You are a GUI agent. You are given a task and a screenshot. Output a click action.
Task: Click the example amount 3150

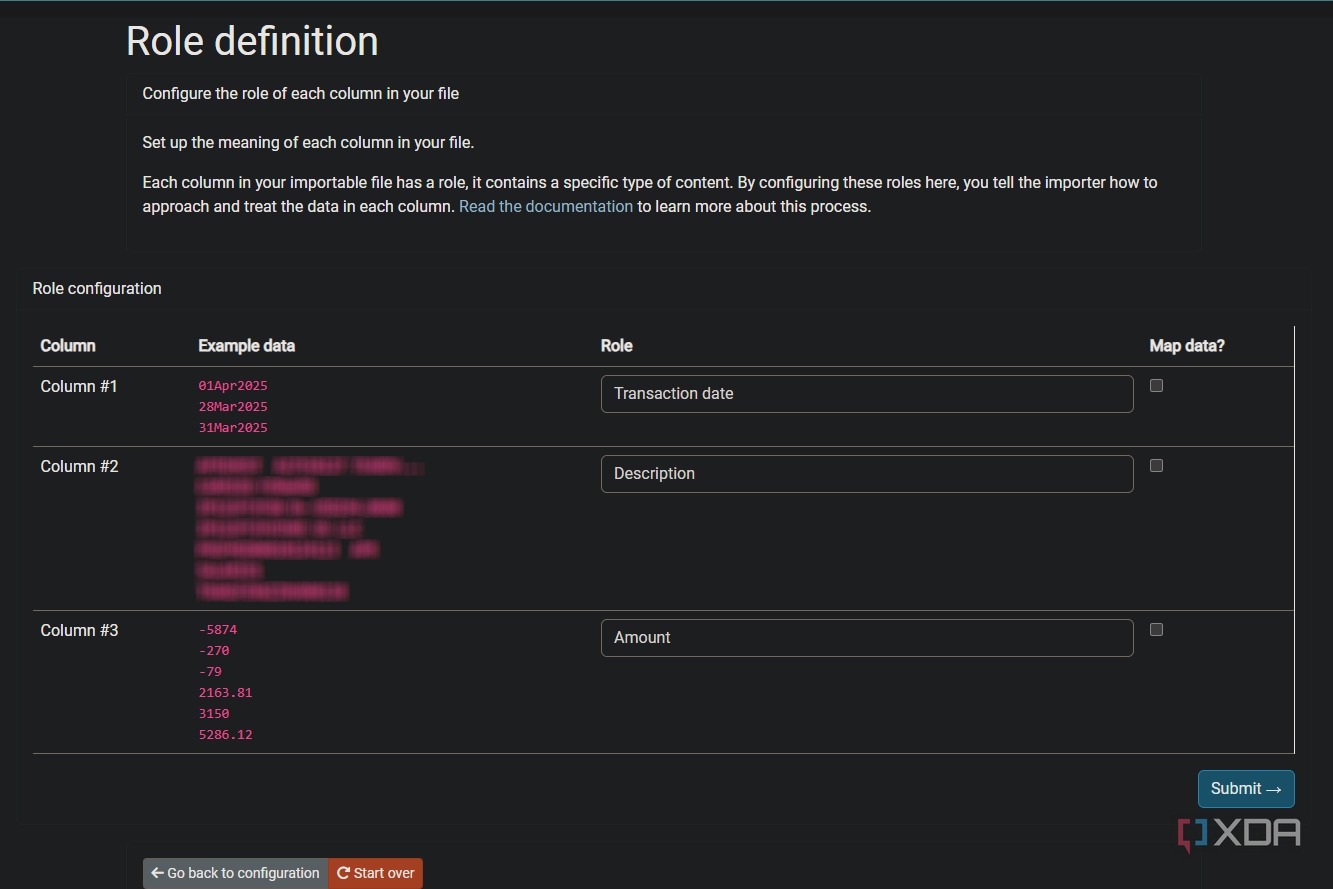214,714
